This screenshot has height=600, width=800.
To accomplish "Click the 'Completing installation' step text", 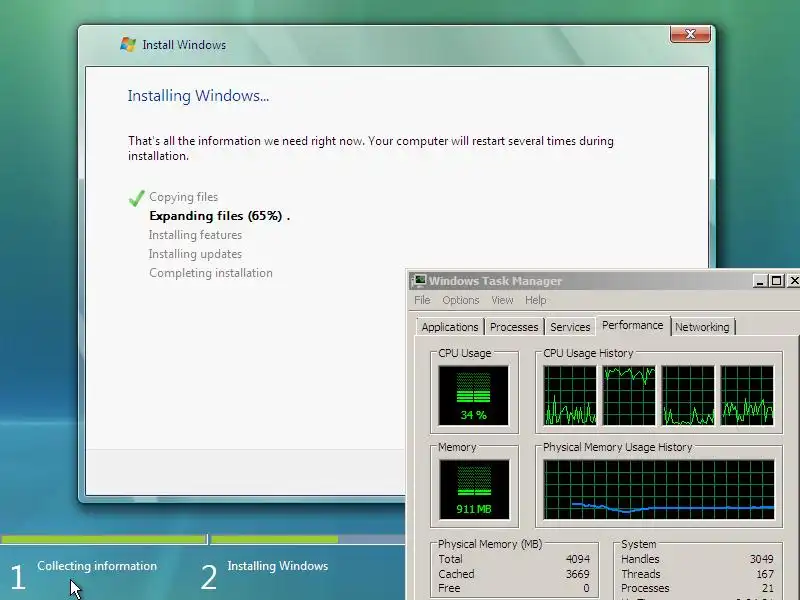I will [x=211, y=273].
